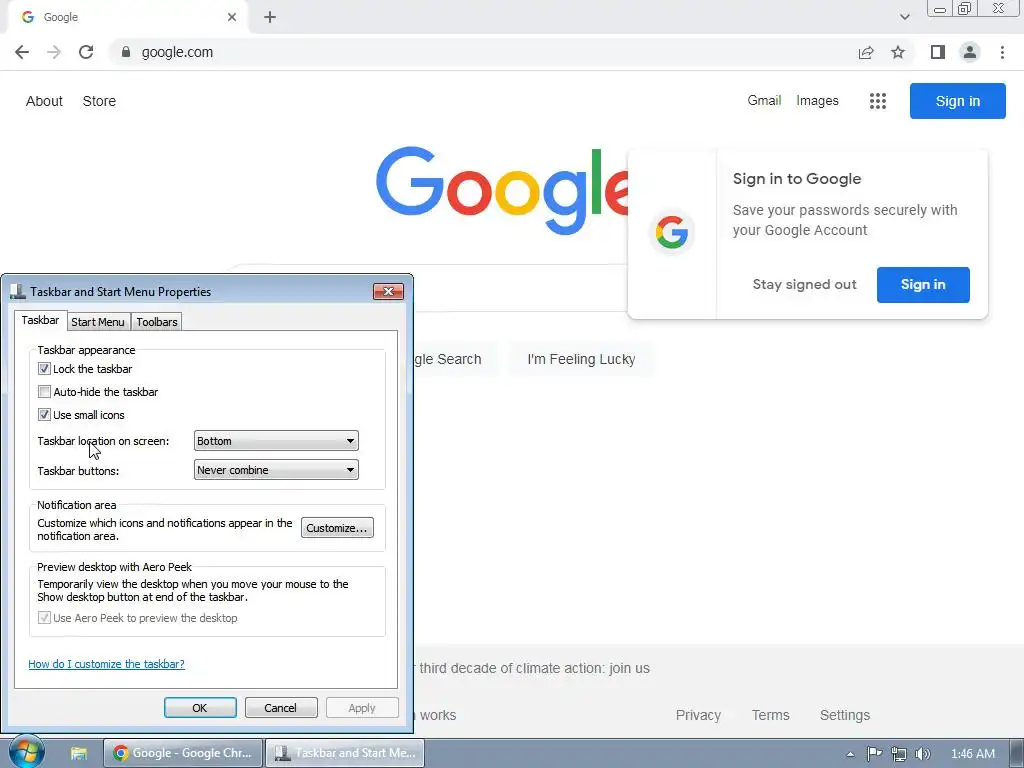Open a new tab with plus button

pyautogui.click(x=270, y=18)
